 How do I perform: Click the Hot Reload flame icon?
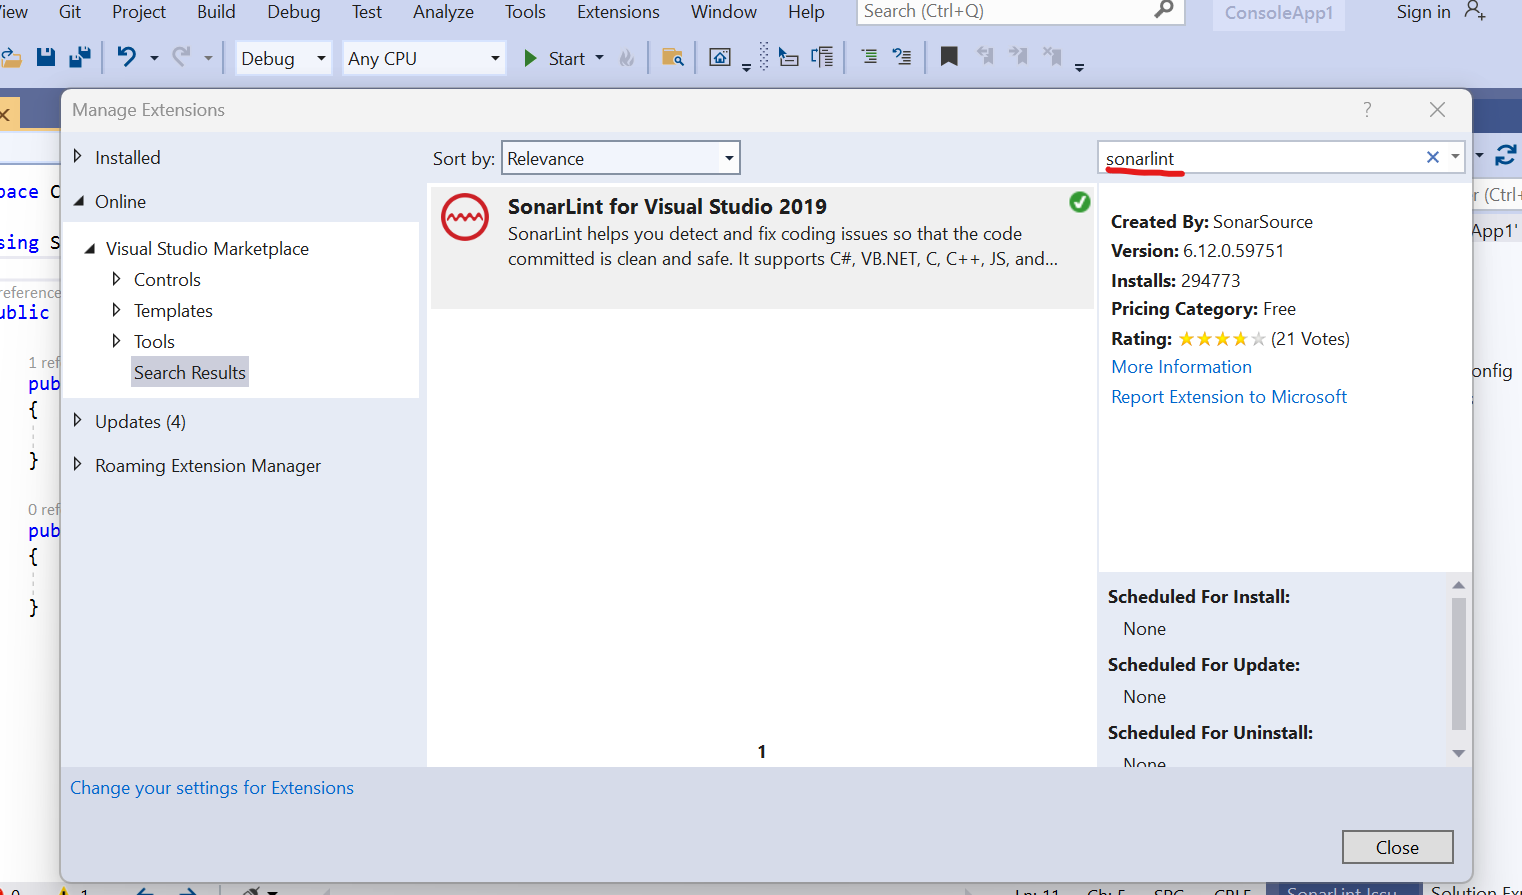click(627, 58)
